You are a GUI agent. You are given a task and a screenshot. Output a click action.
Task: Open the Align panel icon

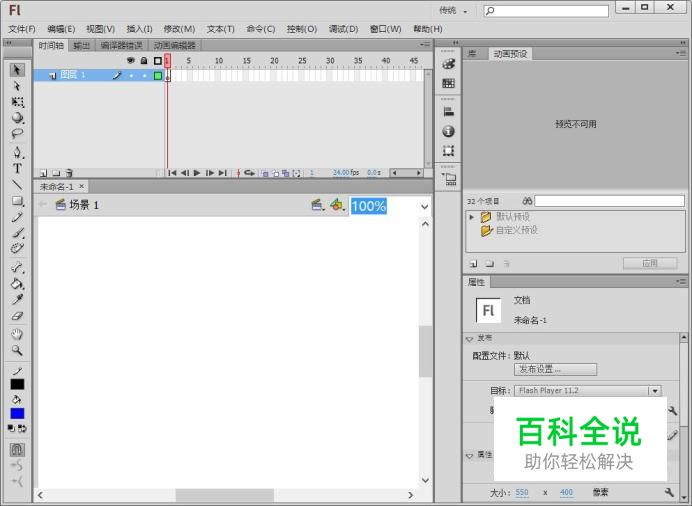pos(448,112)
